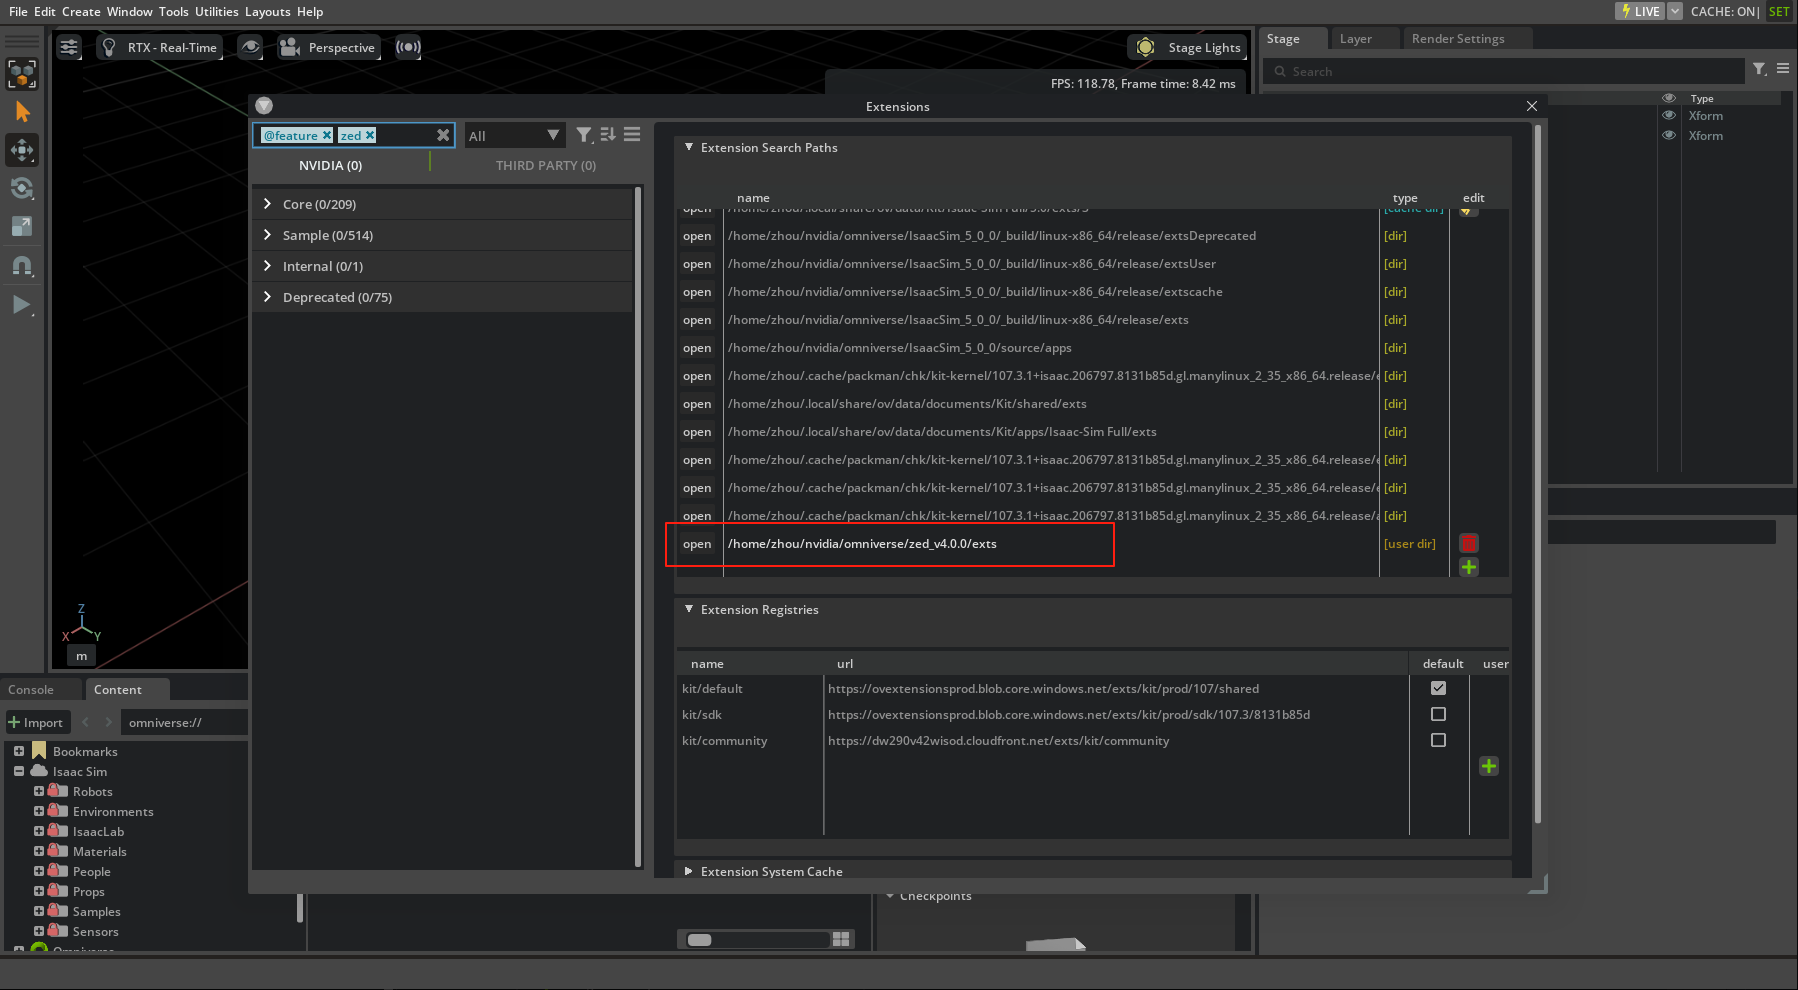Open the LIVE session dropdown arrow
Screen dimensions: 1798x990
1675,11
